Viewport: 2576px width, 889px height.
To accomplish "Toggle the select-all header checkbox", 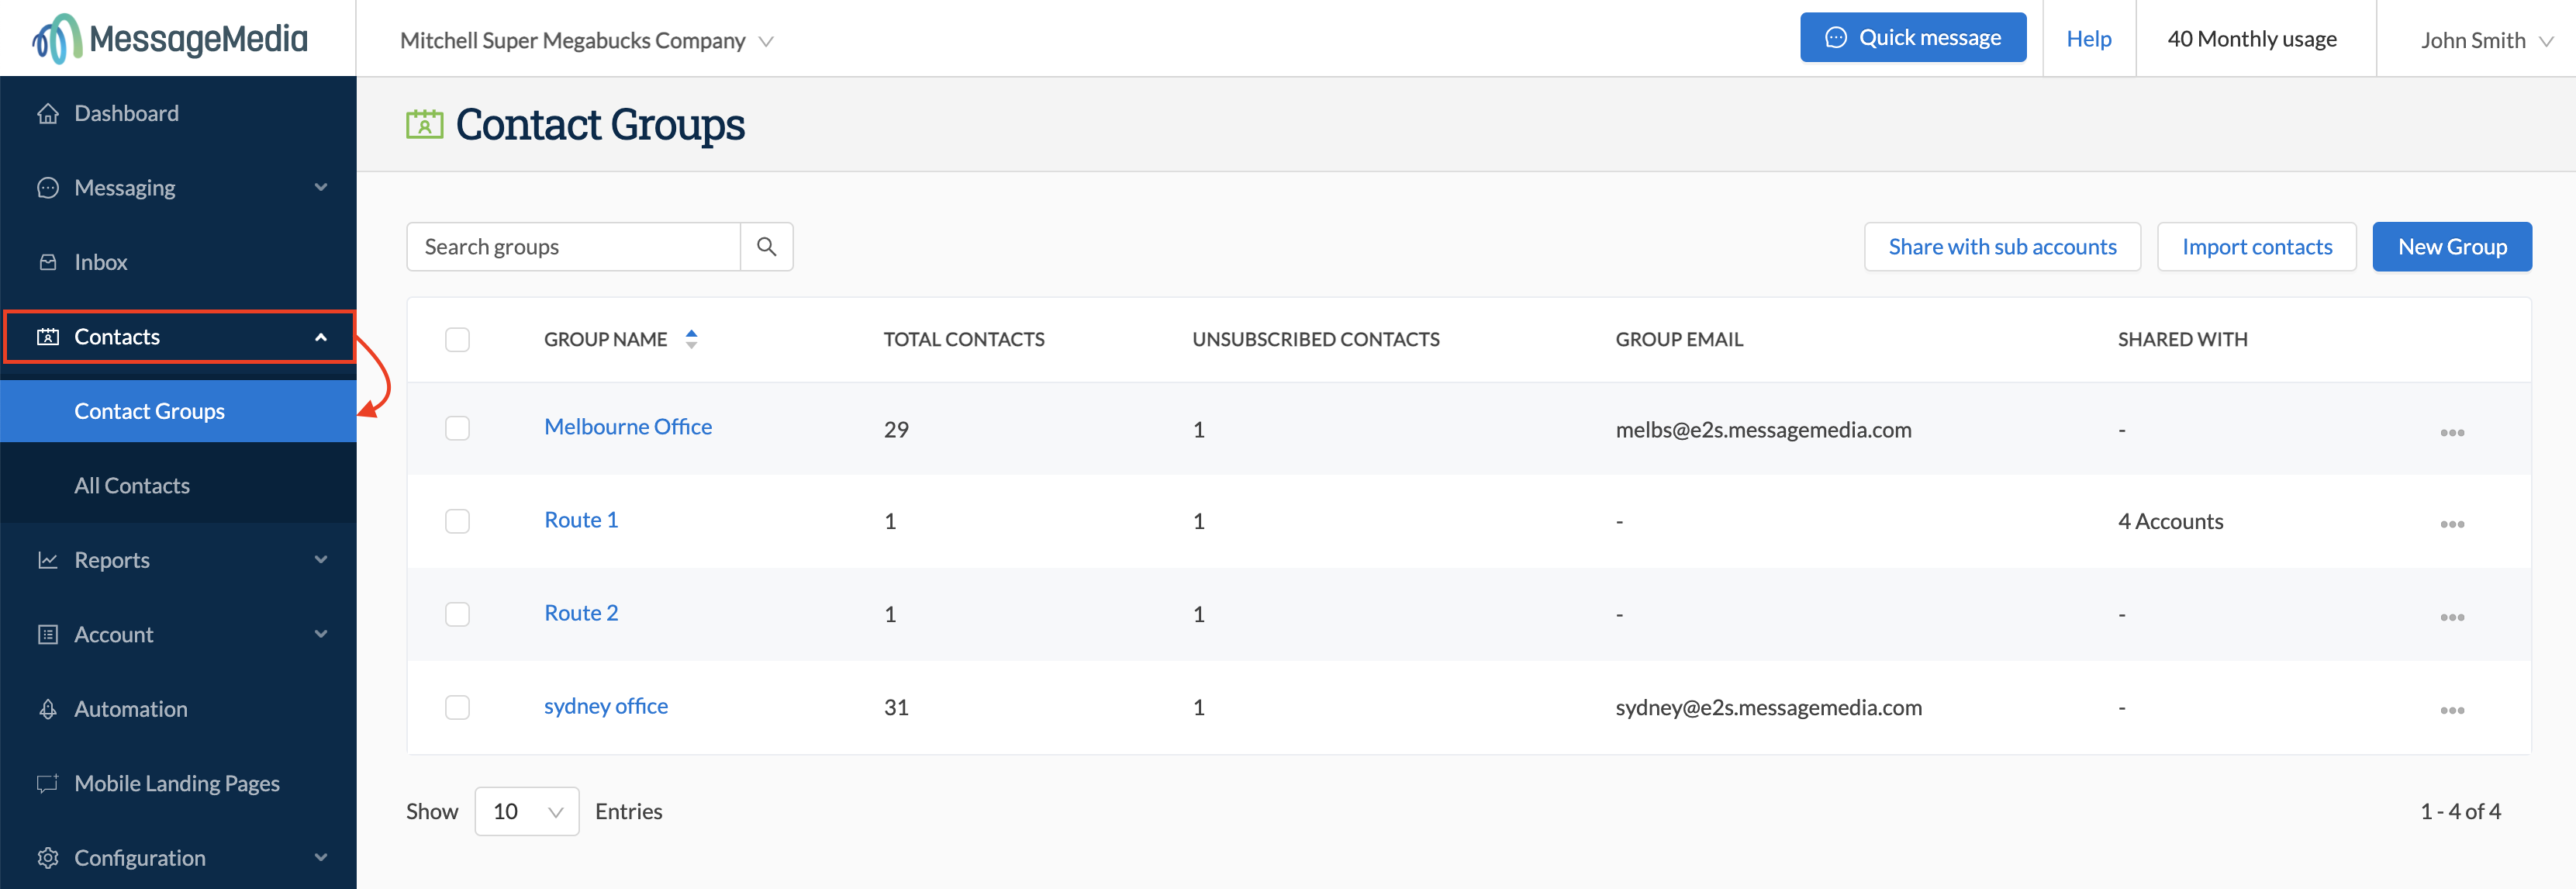I will pos(457,339).
